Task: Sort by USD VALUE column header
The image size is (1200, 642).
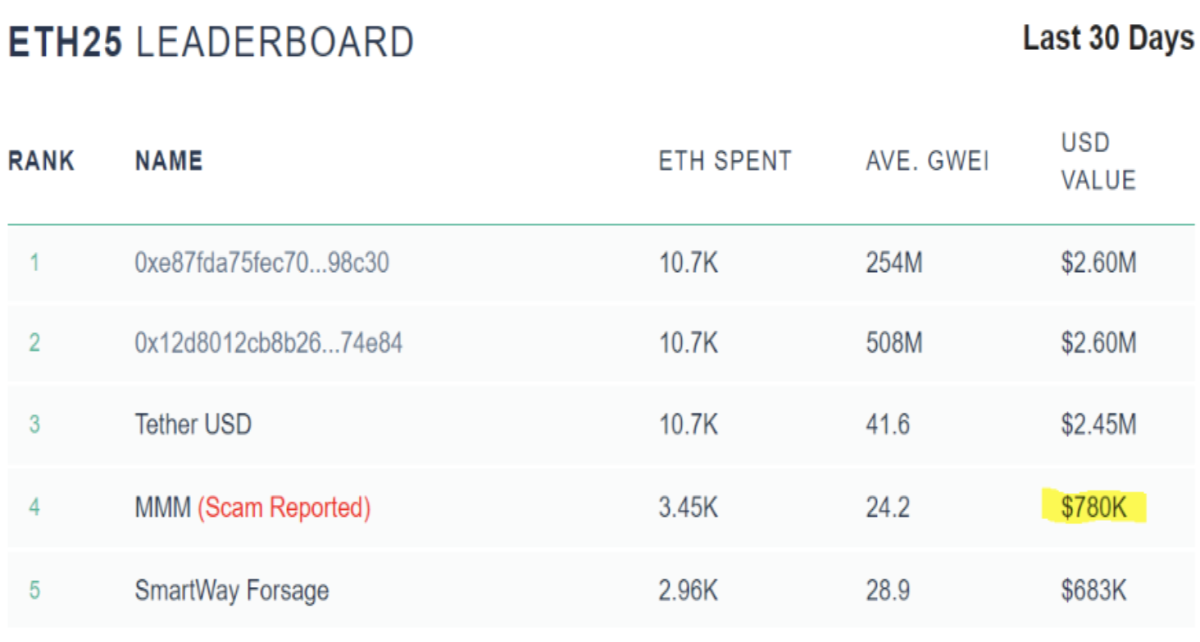Action: [1099, 161]
